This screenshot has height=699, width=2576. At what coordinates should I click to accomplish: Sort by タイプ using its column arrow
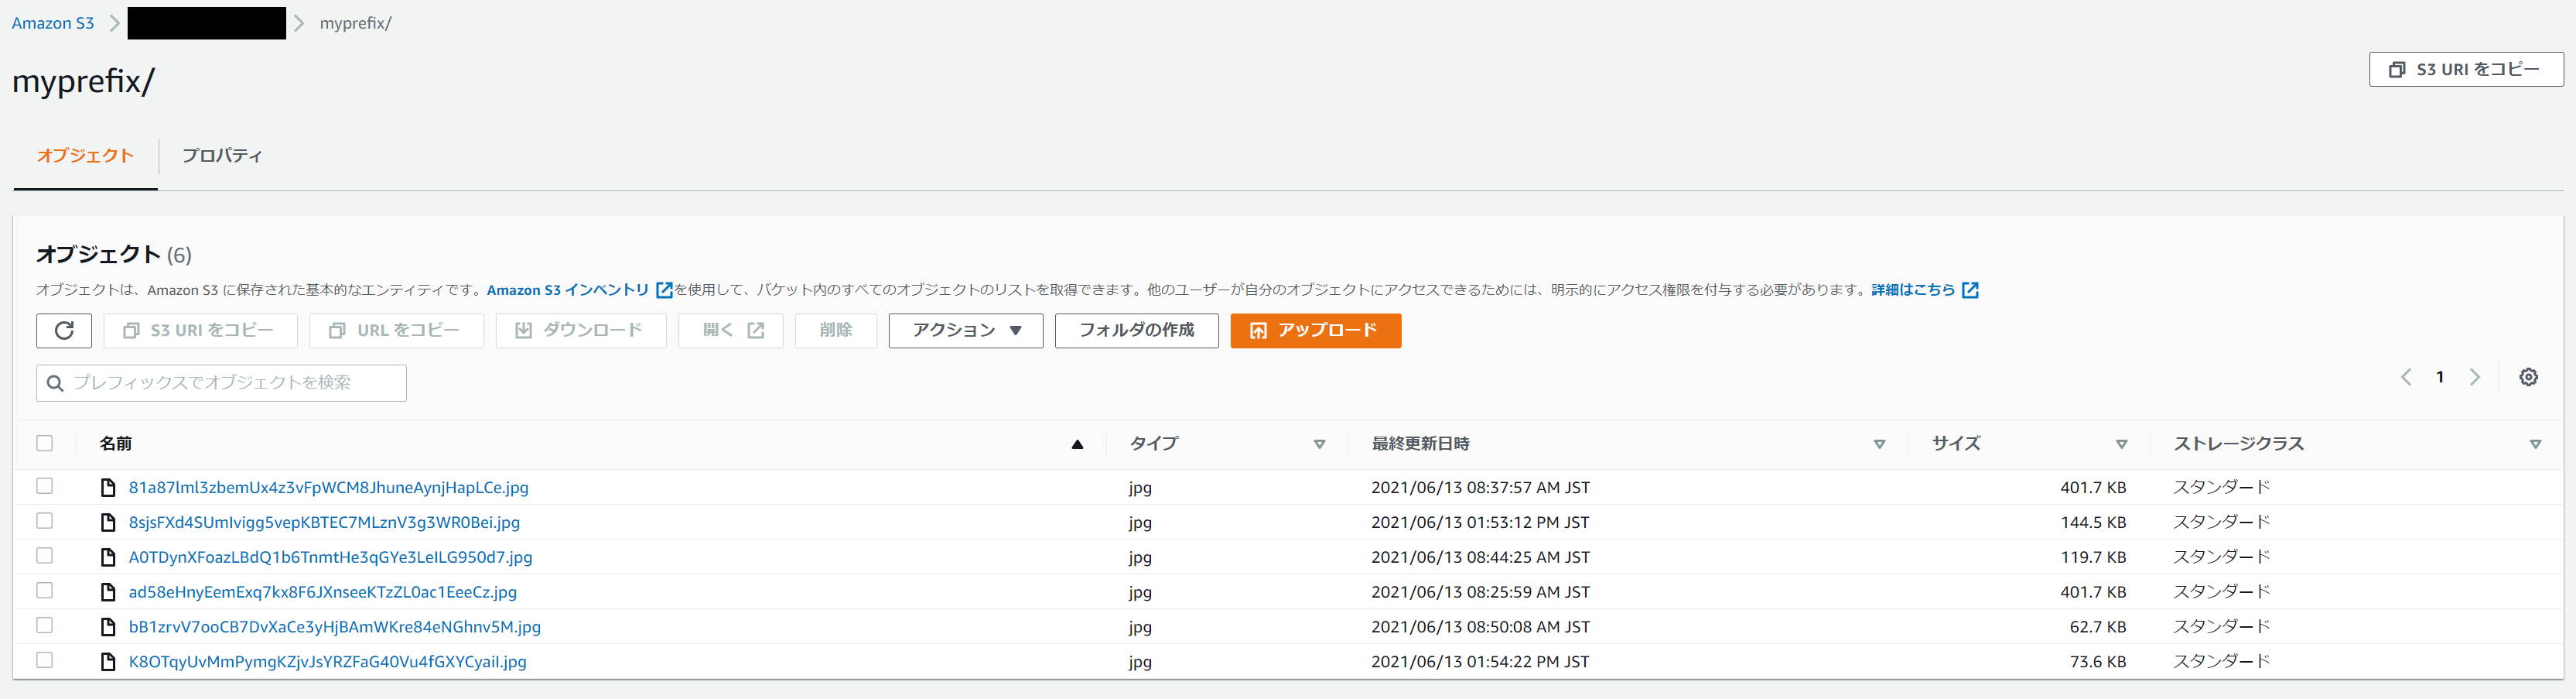coord(1319,444)
